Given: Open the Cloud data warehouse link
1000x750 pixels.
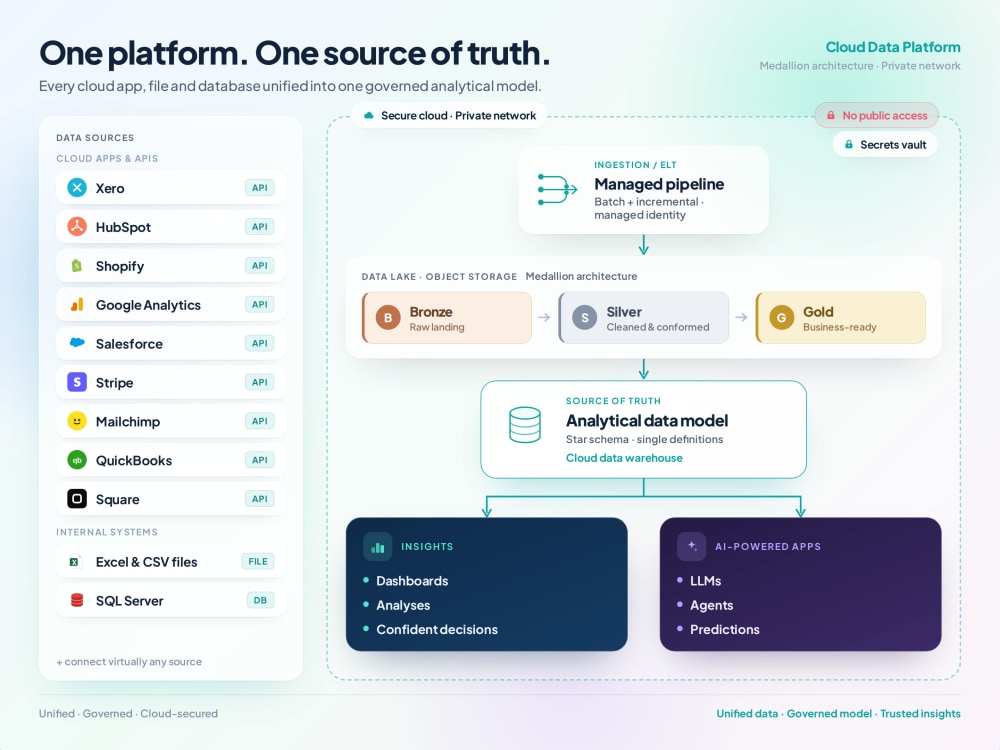Looking at the screenshot, I should [624, 458].
